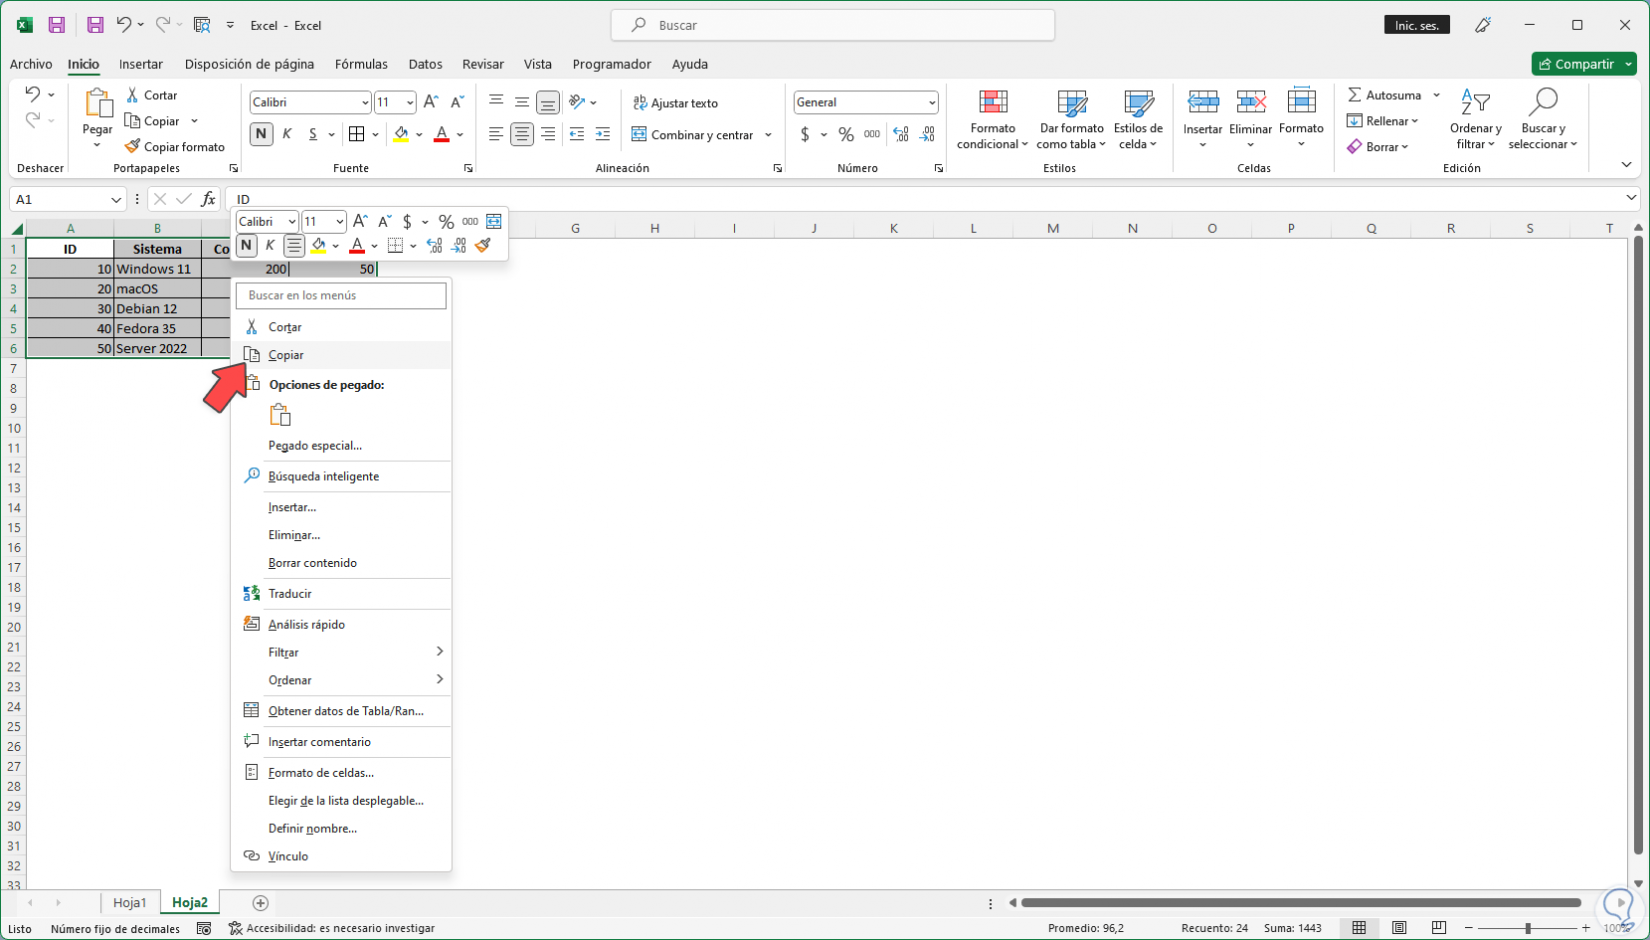The image size is (1650, 940).
Task: Switch to Page Layout view in status bar
Action: click(1399, 928)
